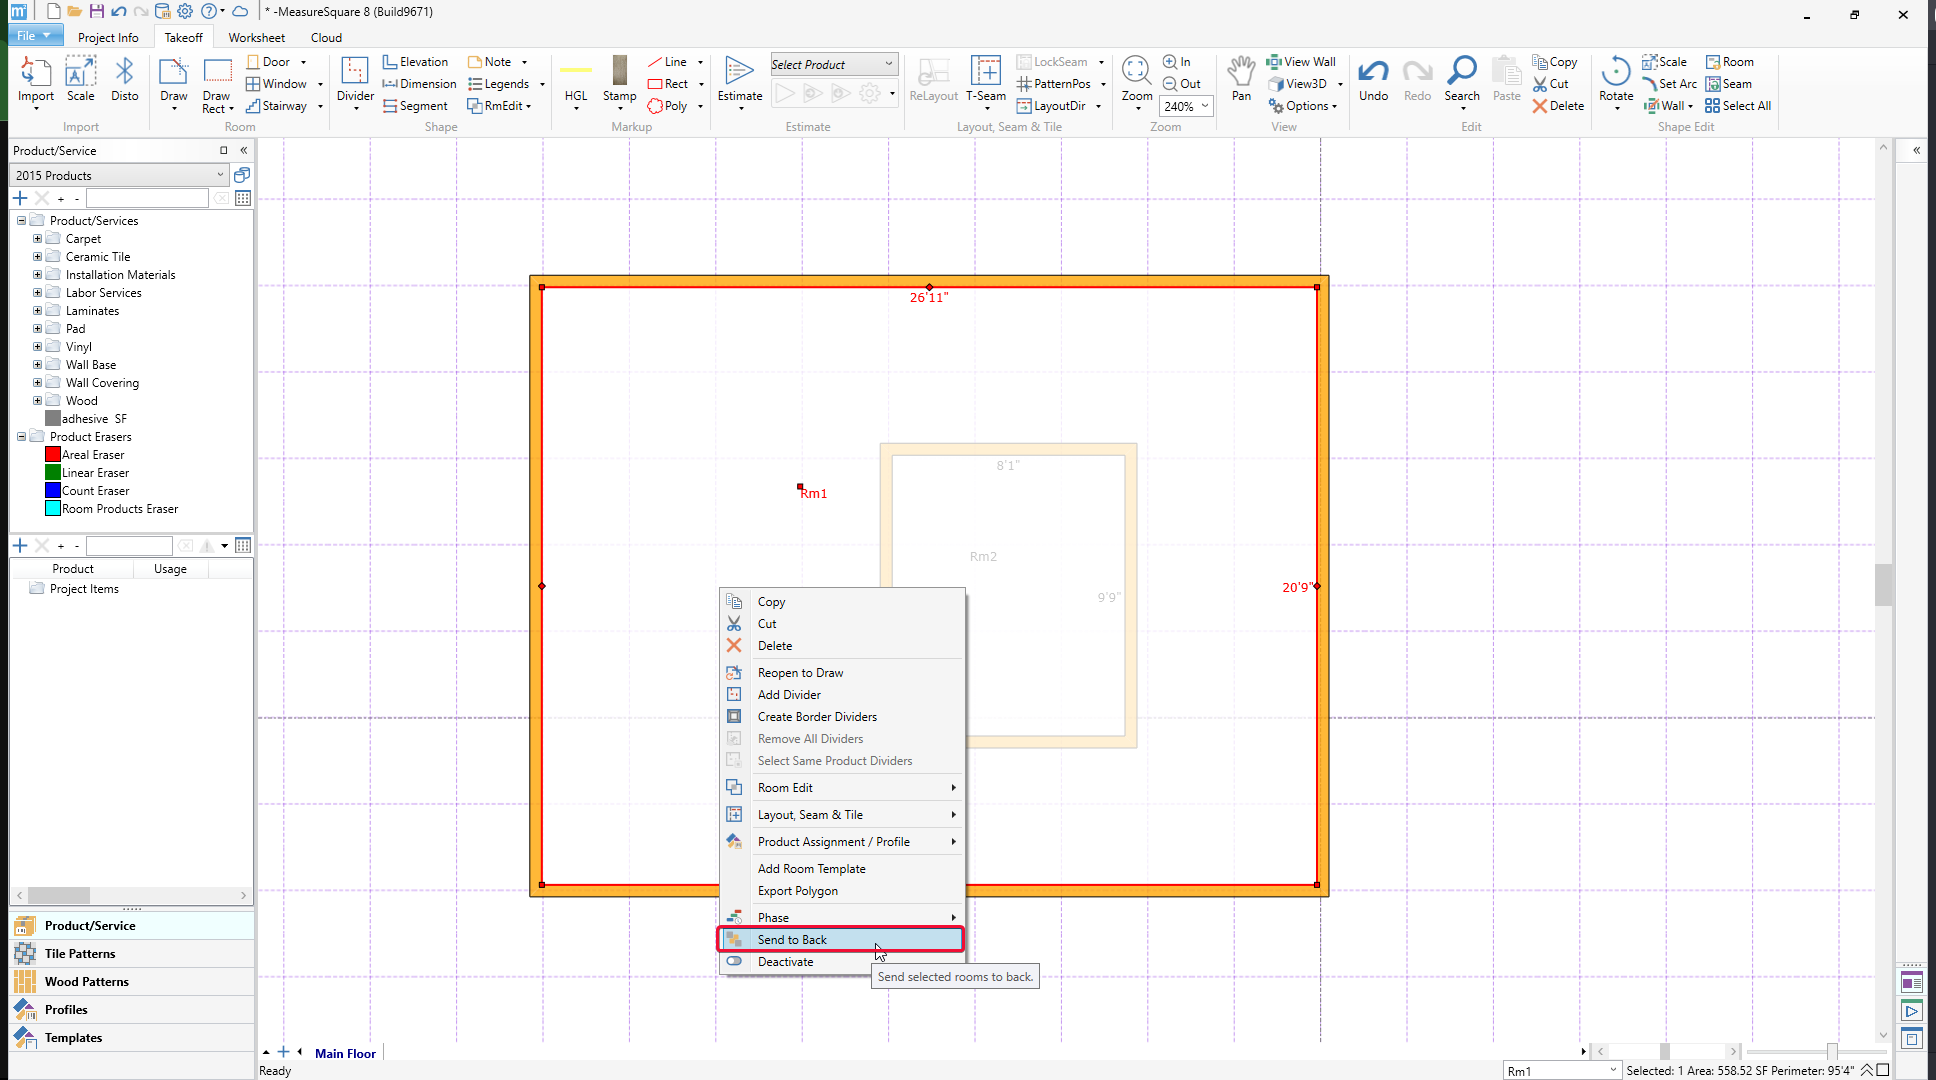Select the red Areal Eraser swatch
Screen dimensions: 1936x1080
click(x=53, y=455)
